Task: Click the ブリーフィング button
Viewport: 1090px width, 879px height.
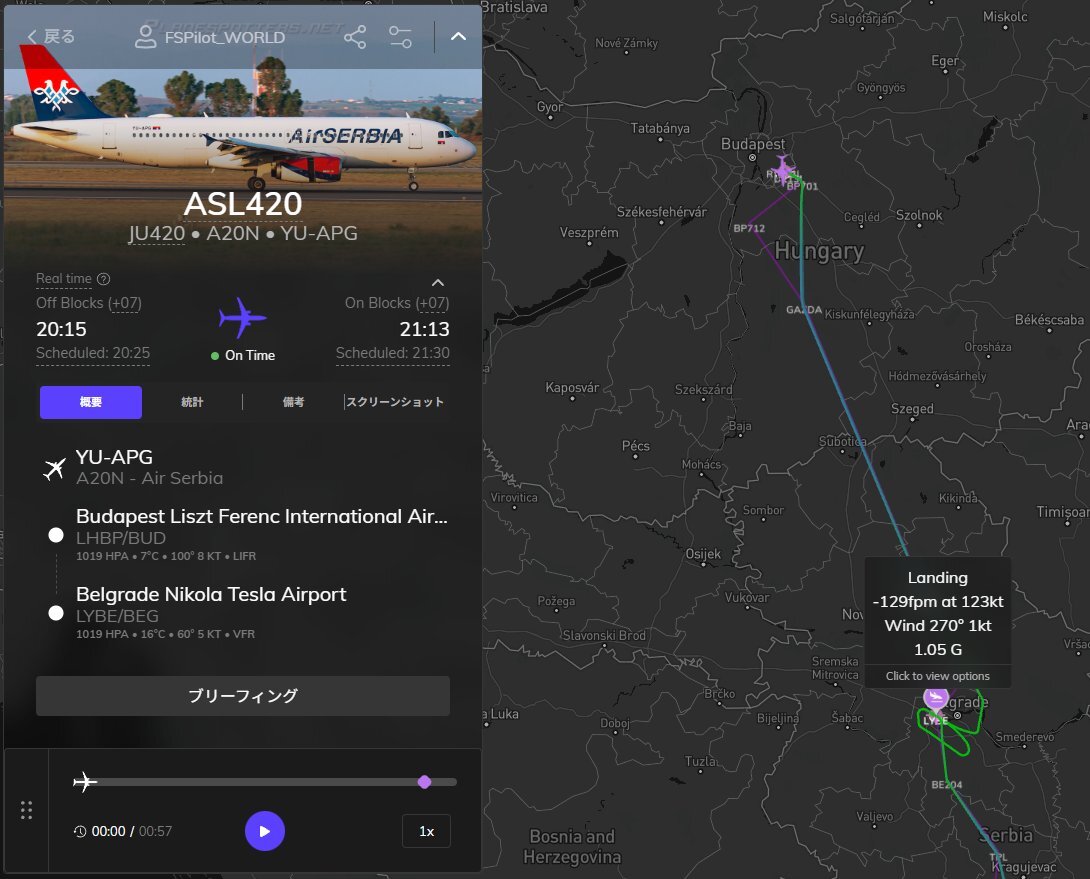Action: pyautogui.click(x=243, y=696)
